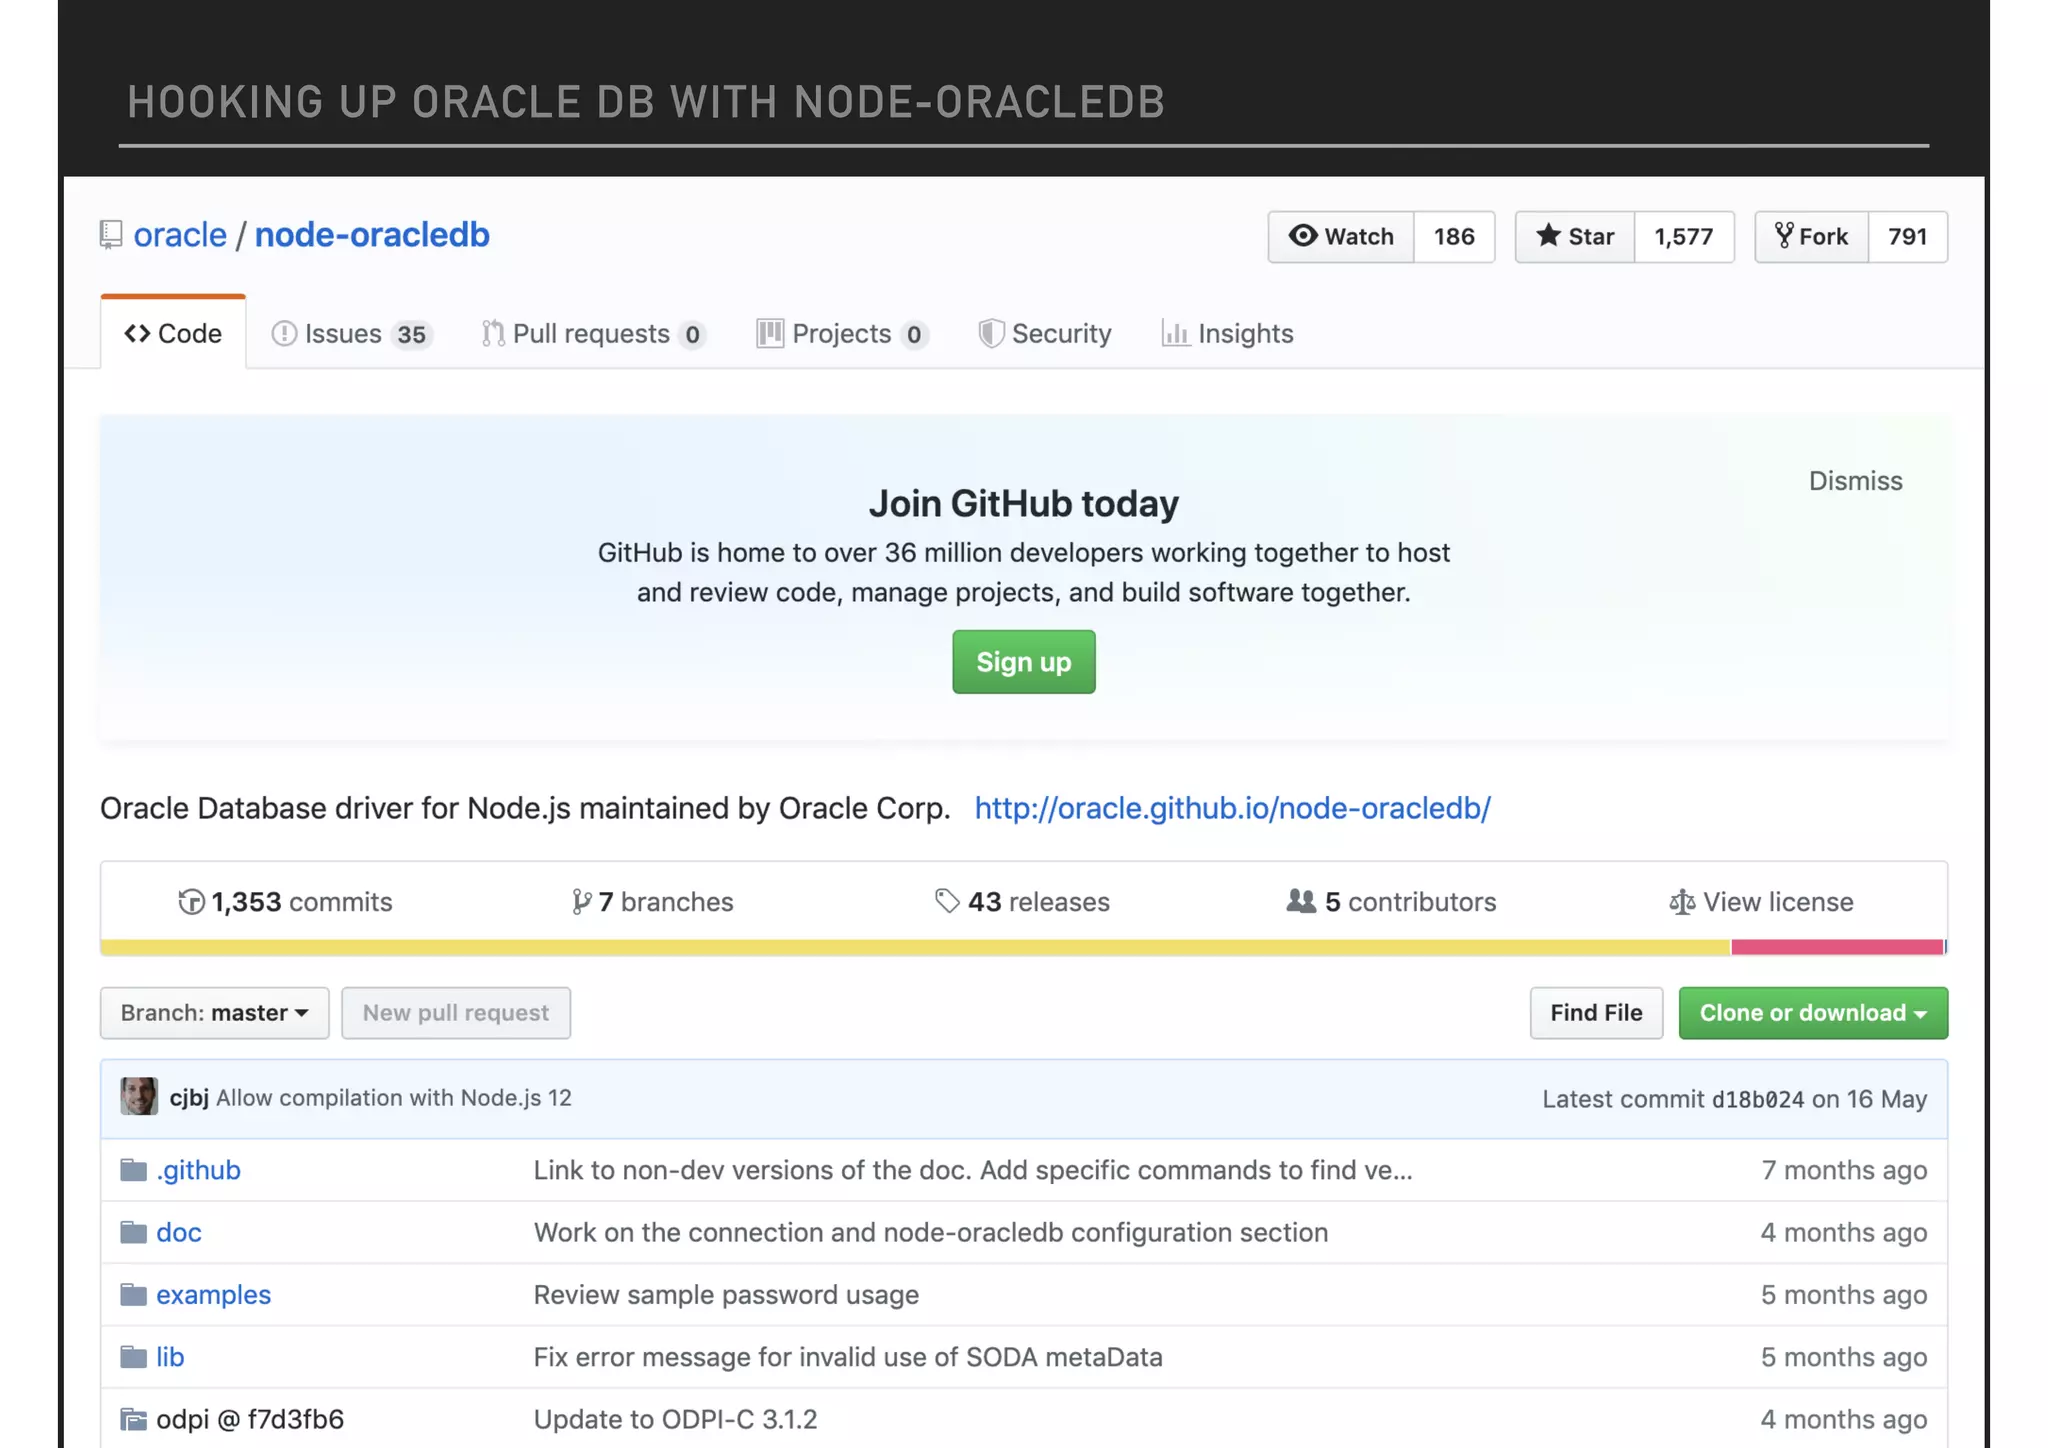Open the Security tab

point(1045,333)
